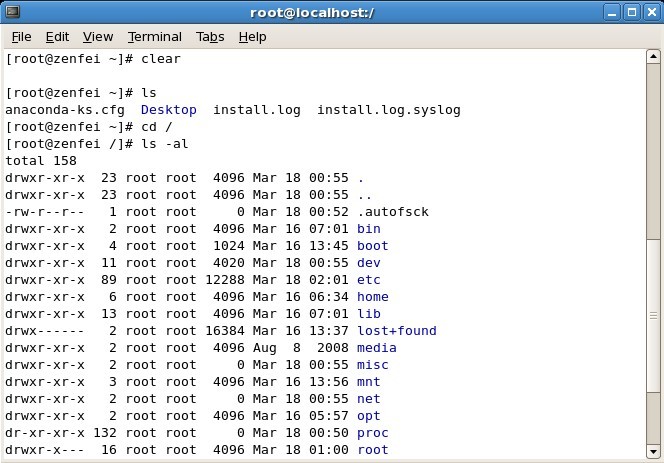Click the home directory name
The image size is (664, 463).
tap(373, 297)
